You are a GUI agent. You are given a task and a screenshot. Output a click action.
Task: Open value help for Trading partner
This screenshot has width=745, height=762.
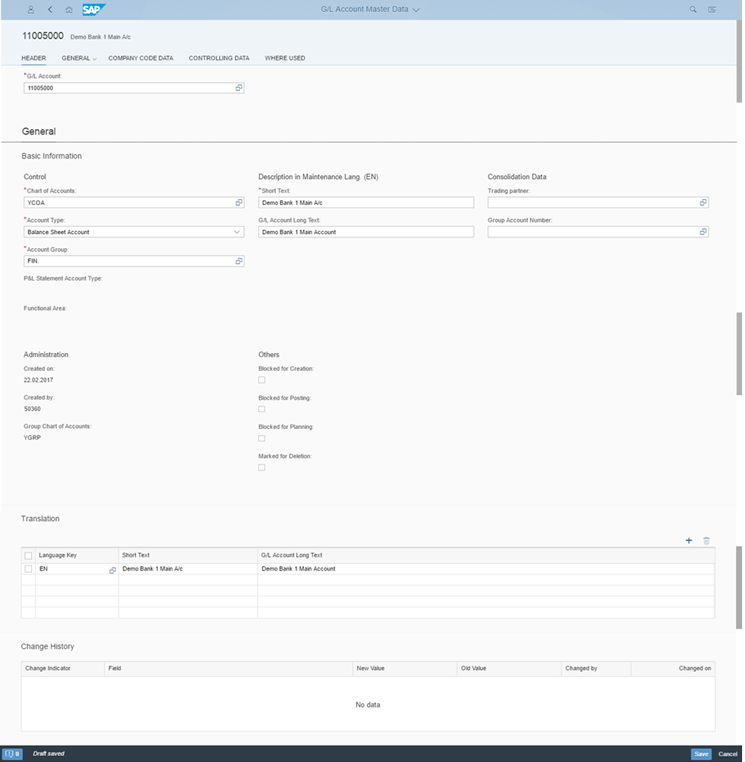703,202
